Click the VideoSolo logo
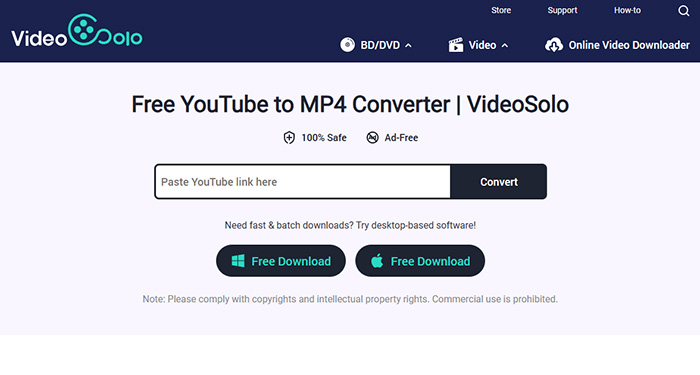Image resolution: width=700 pixels, height=375 pixels. pyautogui.click(x=77, y=30)
